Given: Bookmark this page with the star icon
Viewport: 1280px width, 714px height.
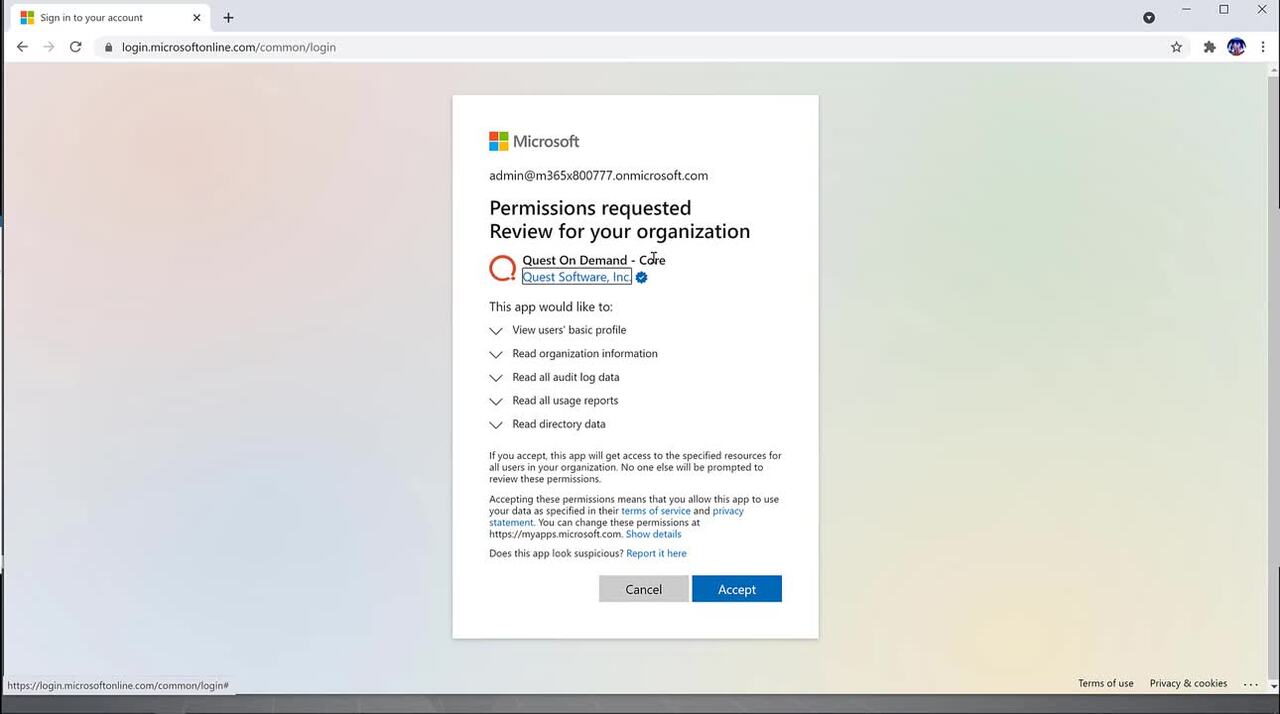Looking at the screenshot, I should [1176, 47].
